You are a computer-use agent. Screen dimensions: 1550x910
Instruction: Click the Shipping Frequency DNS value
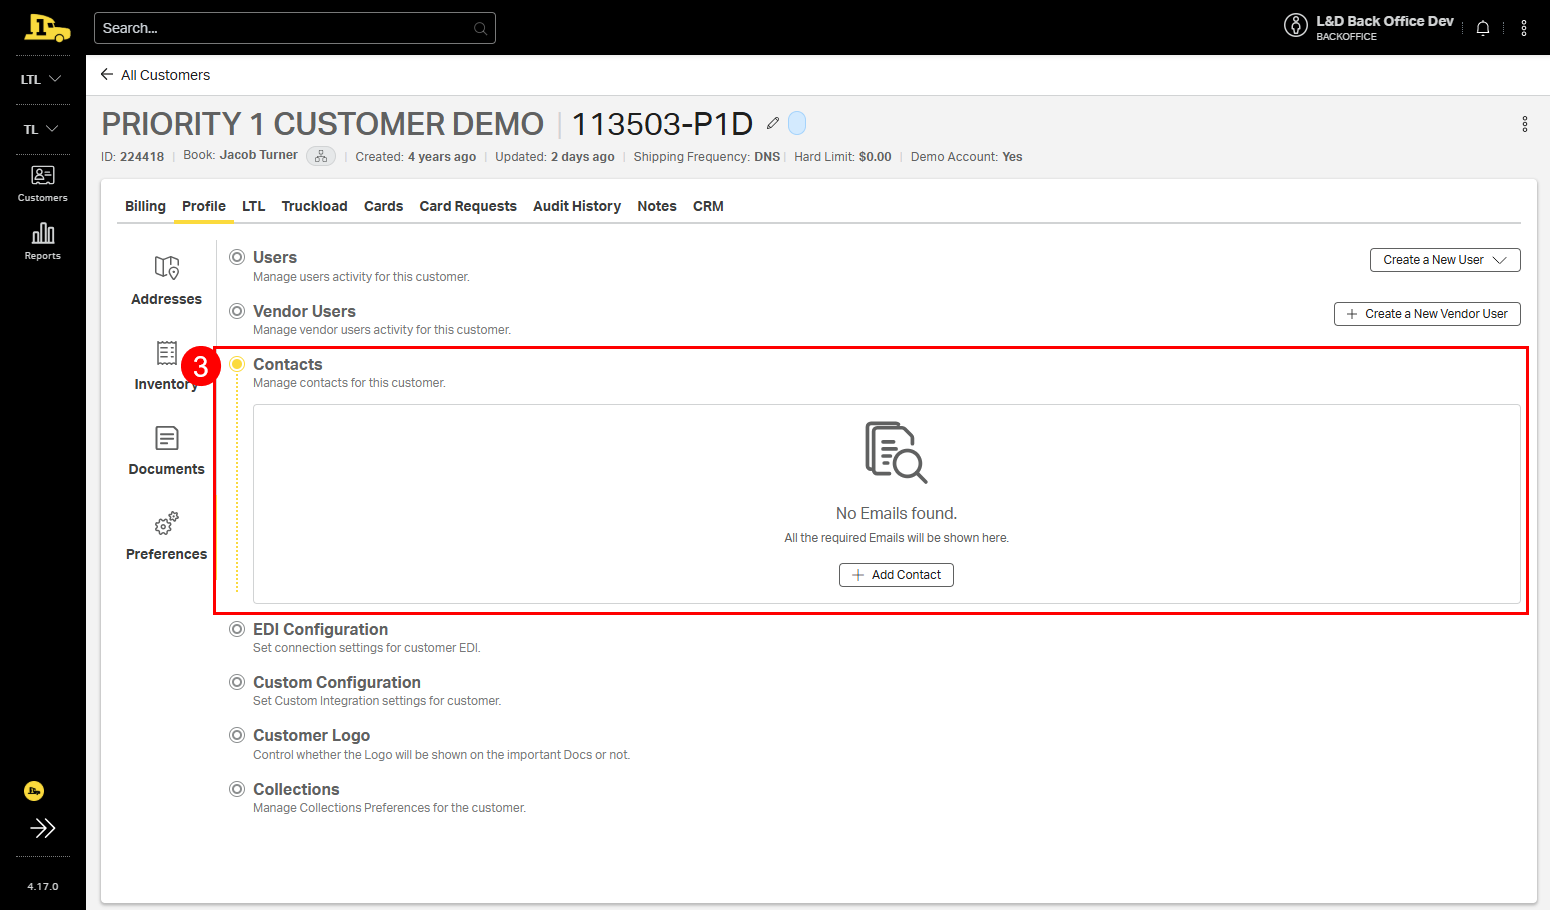click(x=767, y=157)
